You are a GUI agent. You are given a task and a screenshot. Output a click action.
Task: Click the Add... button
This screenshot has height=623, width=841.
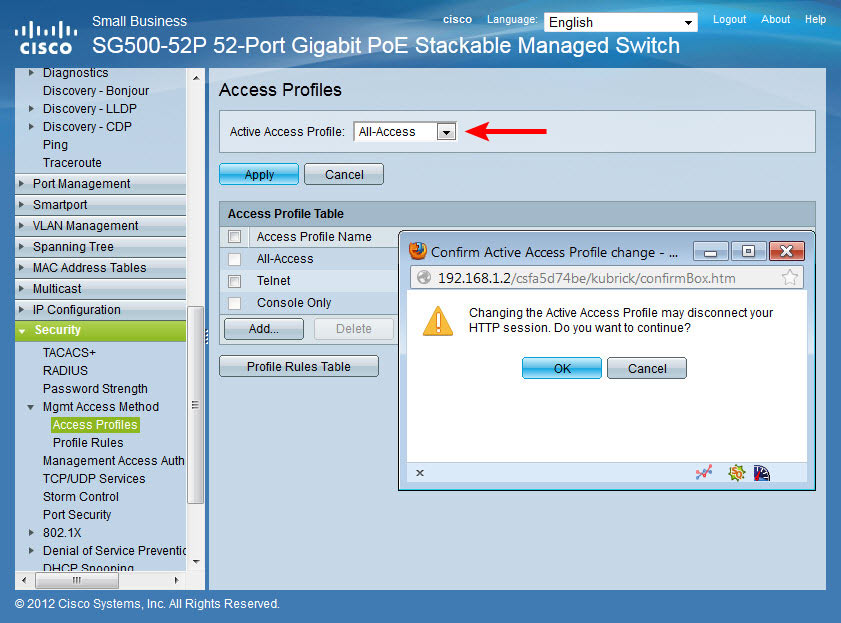[x=264, y=329]
